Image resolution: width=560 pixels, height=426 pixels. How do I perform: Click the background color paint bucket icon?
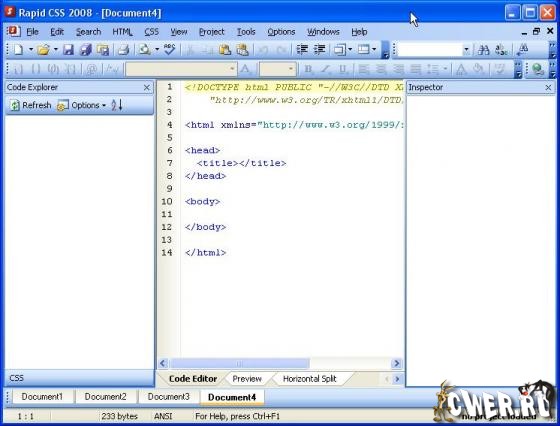[479, 69]
